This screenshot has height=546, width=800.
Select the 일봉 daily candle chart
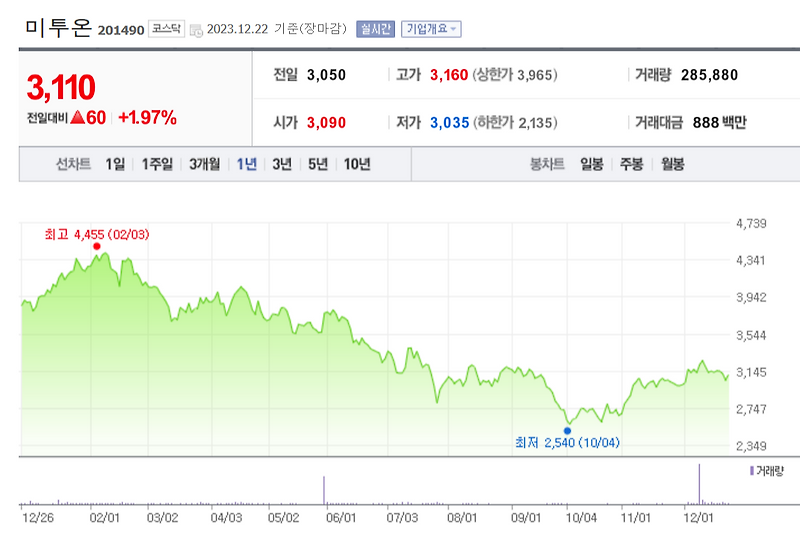(x=592, y=164)
